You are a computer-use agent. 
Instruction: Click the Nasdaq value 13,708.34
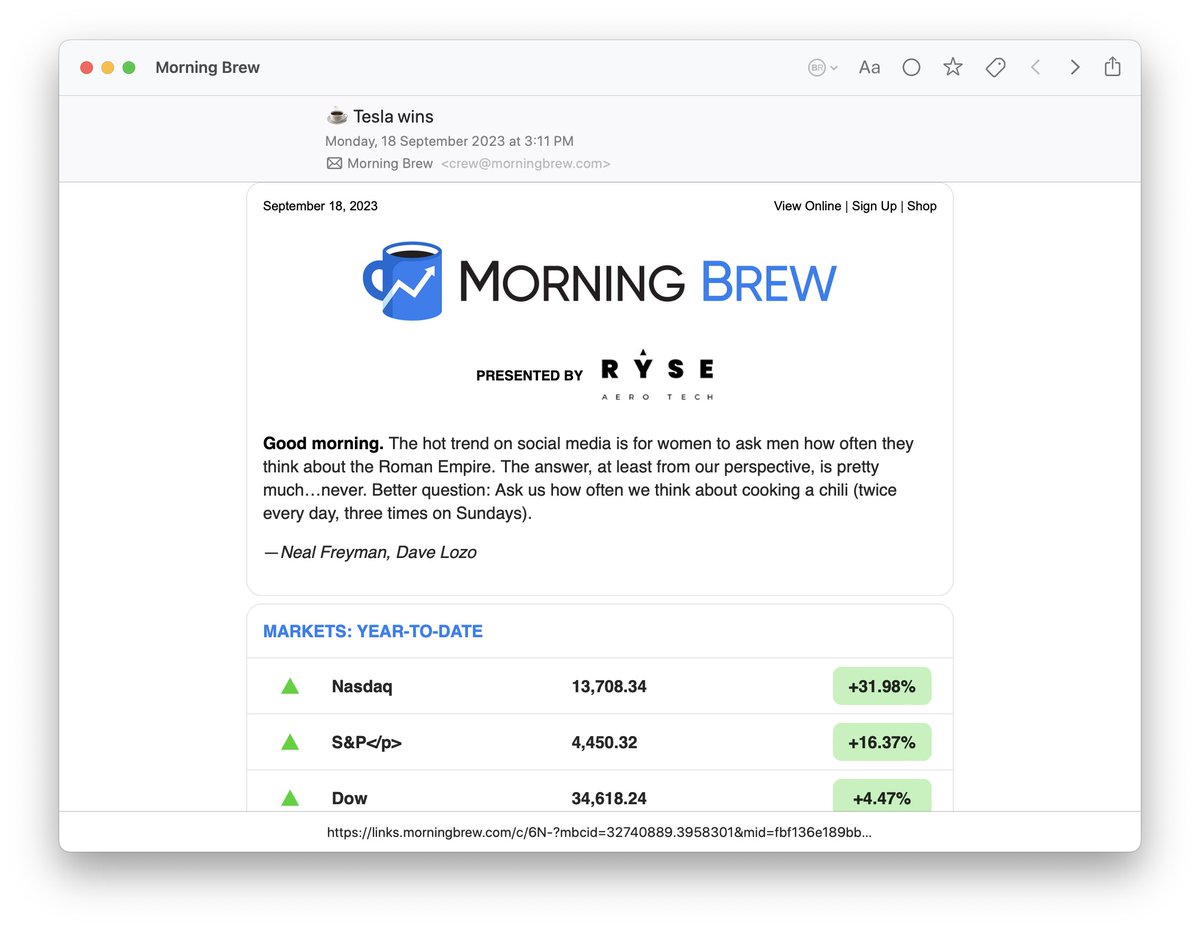pos(609,687)
